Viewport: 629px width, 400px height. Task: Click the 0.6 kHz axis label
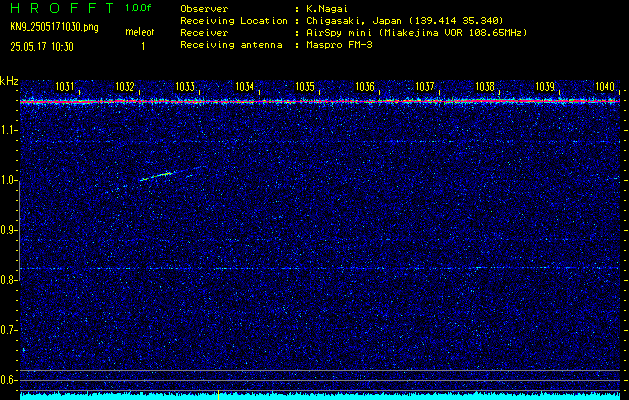pyautogui.click(x=9, y=380)
